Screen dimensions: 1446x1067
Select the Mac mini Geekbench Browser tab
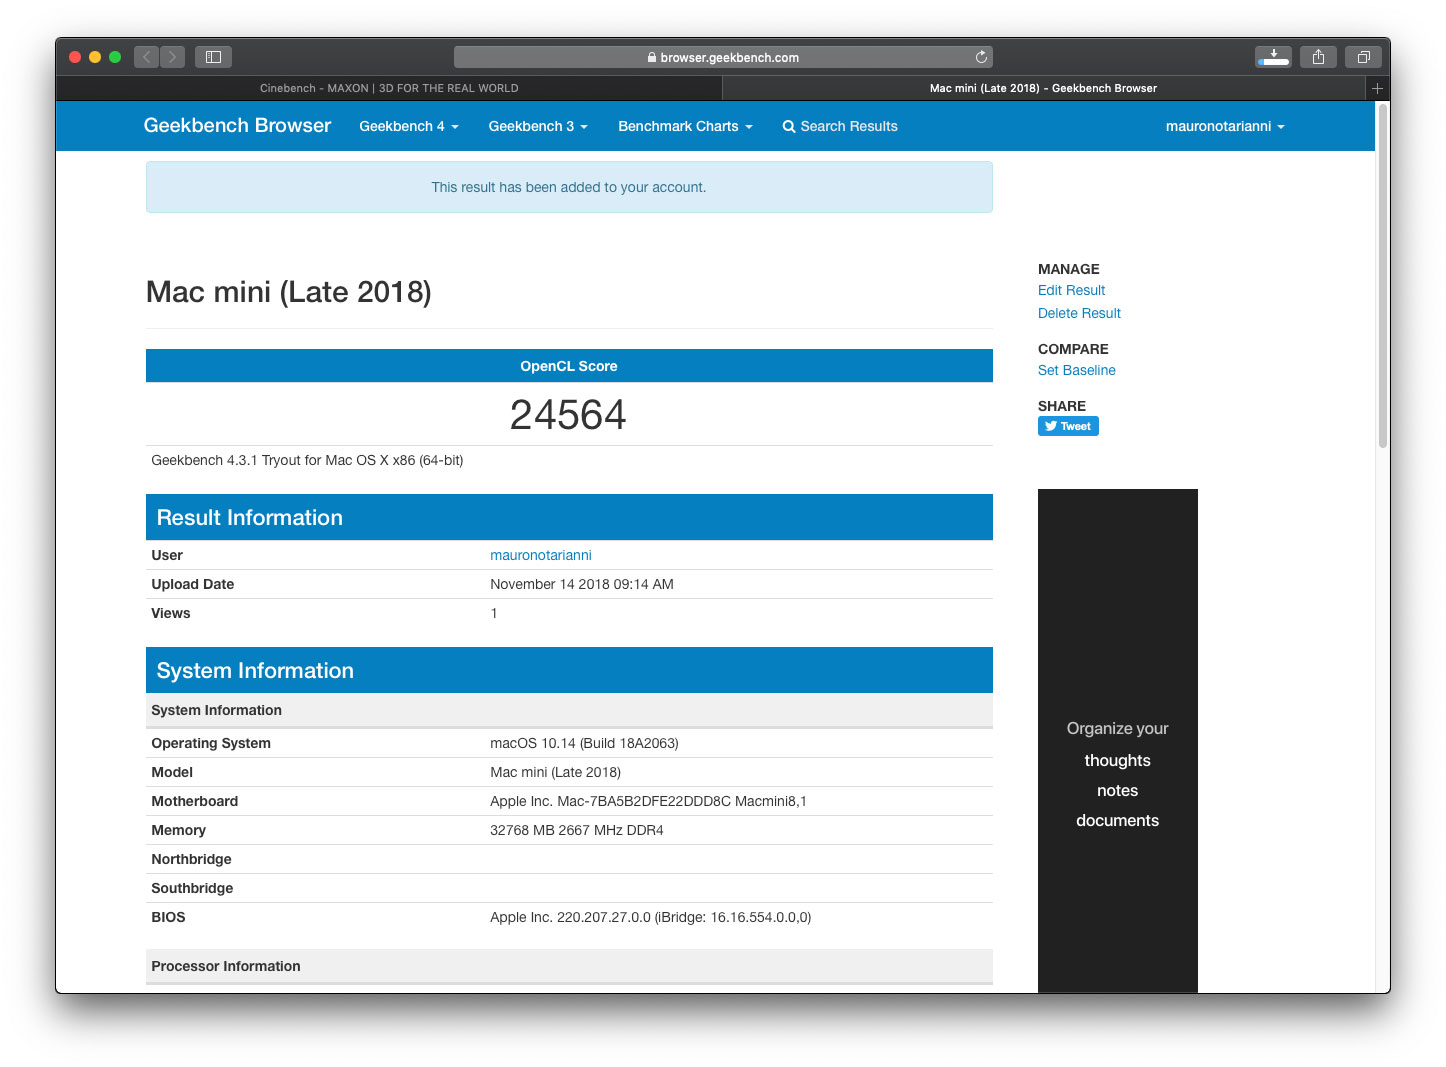[x=1043, y=88]
